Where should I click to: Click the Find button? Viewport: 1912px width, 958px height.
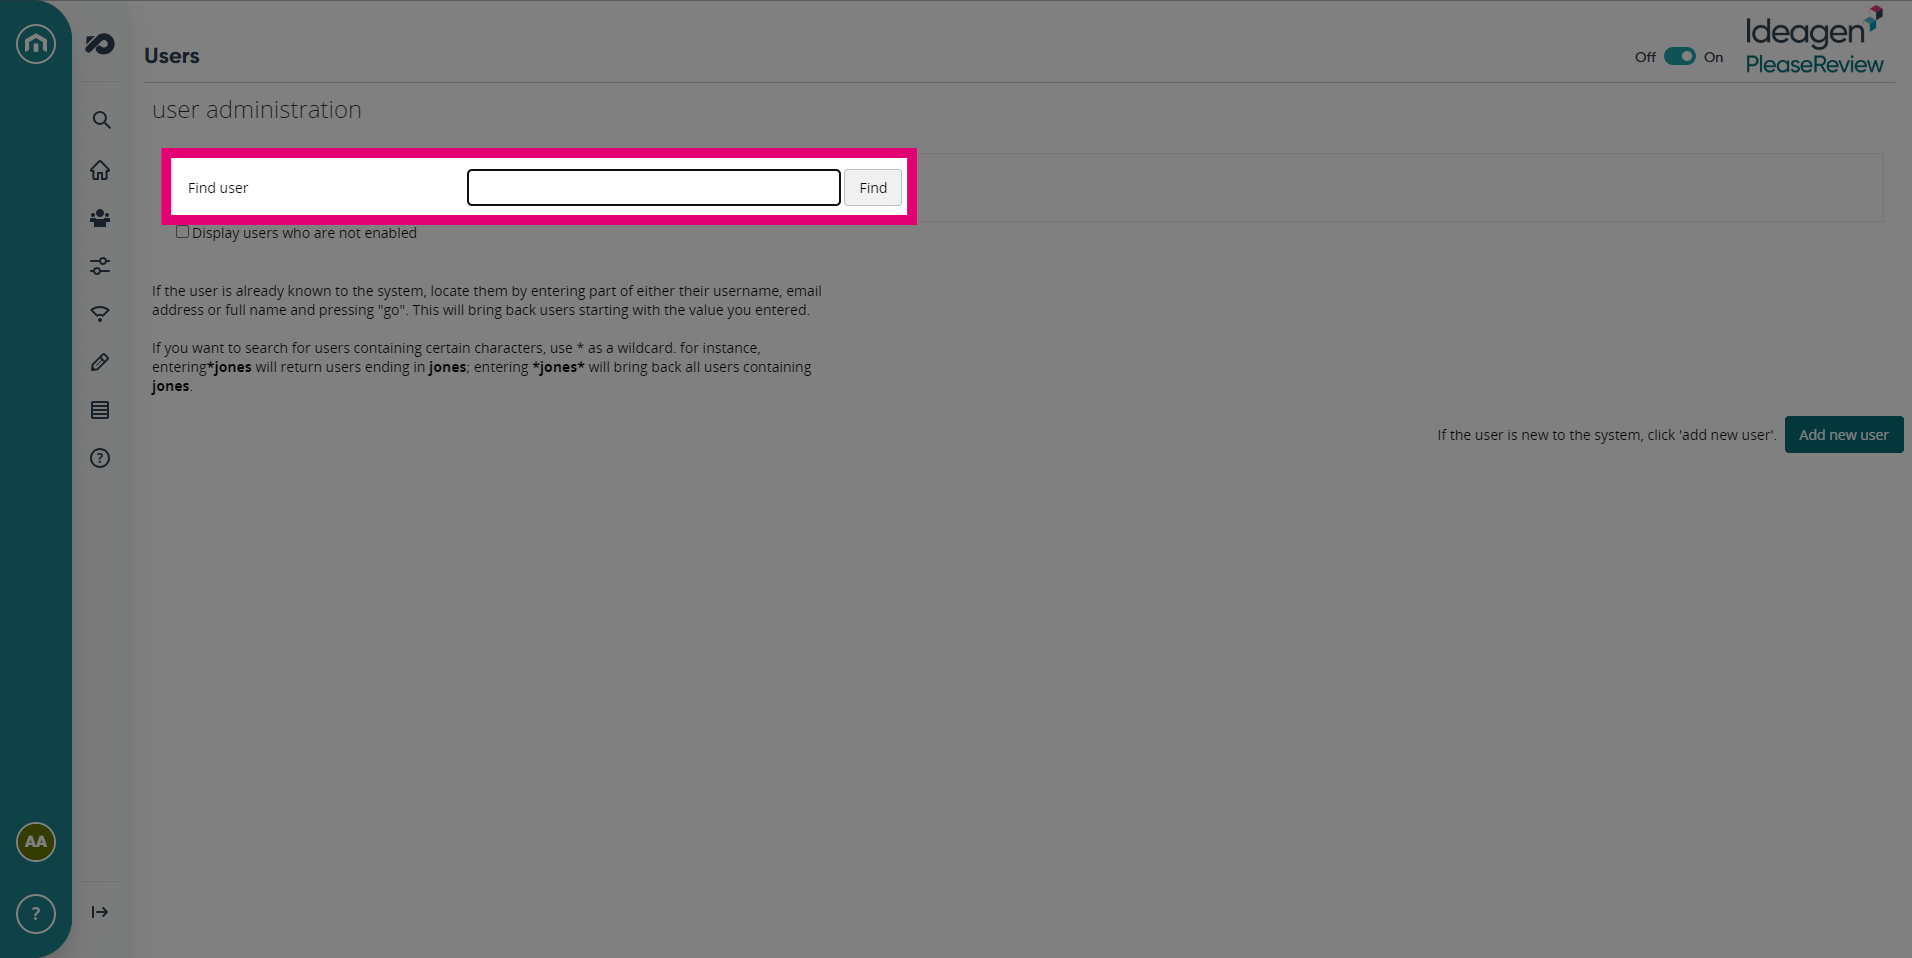(x=873, y=188)
